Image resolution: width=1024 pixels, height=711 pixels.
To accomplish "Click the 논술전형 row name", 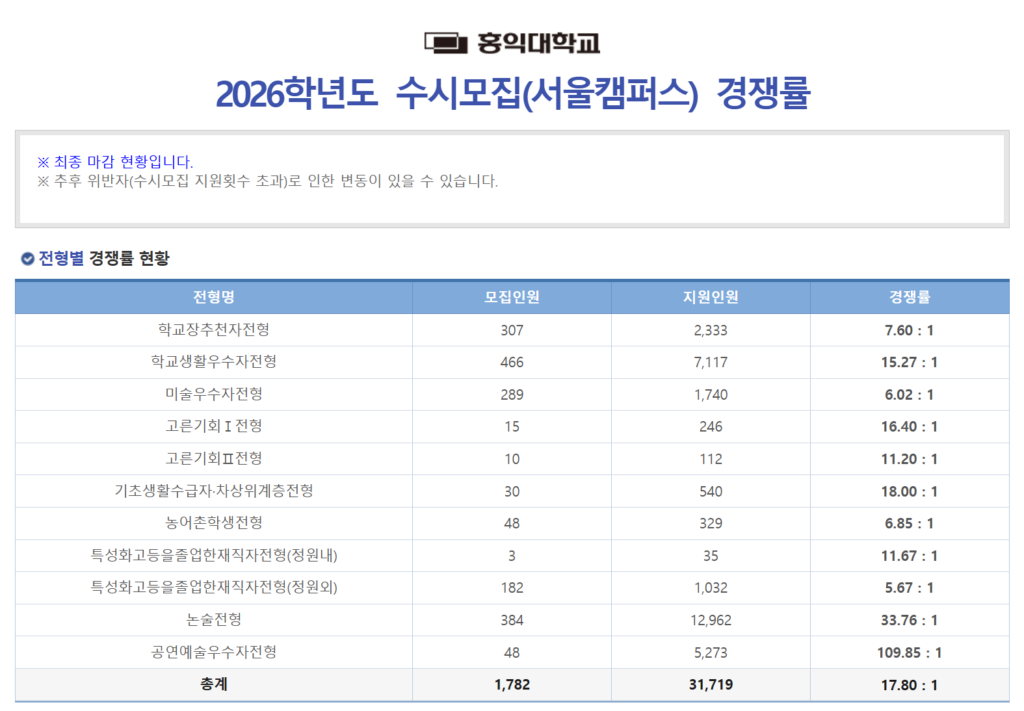I will point(214,620).
